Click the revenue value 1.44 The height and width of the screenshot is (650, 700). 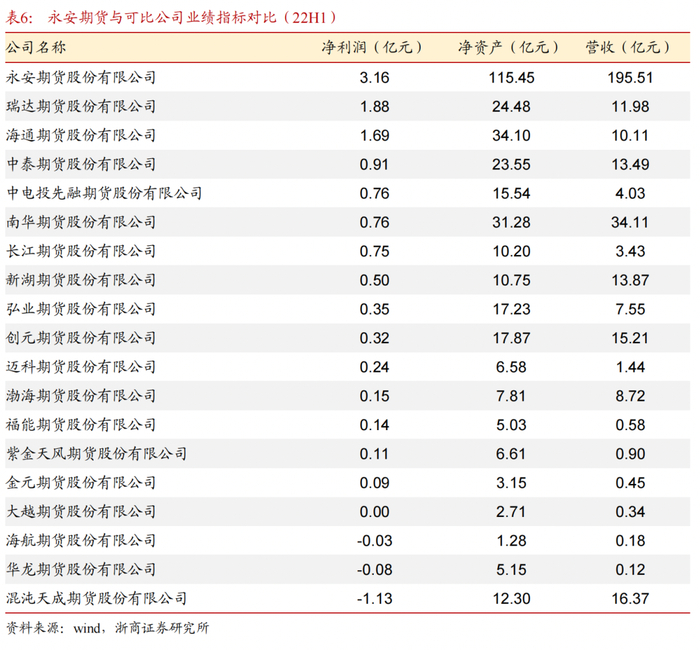coord(630,367)
